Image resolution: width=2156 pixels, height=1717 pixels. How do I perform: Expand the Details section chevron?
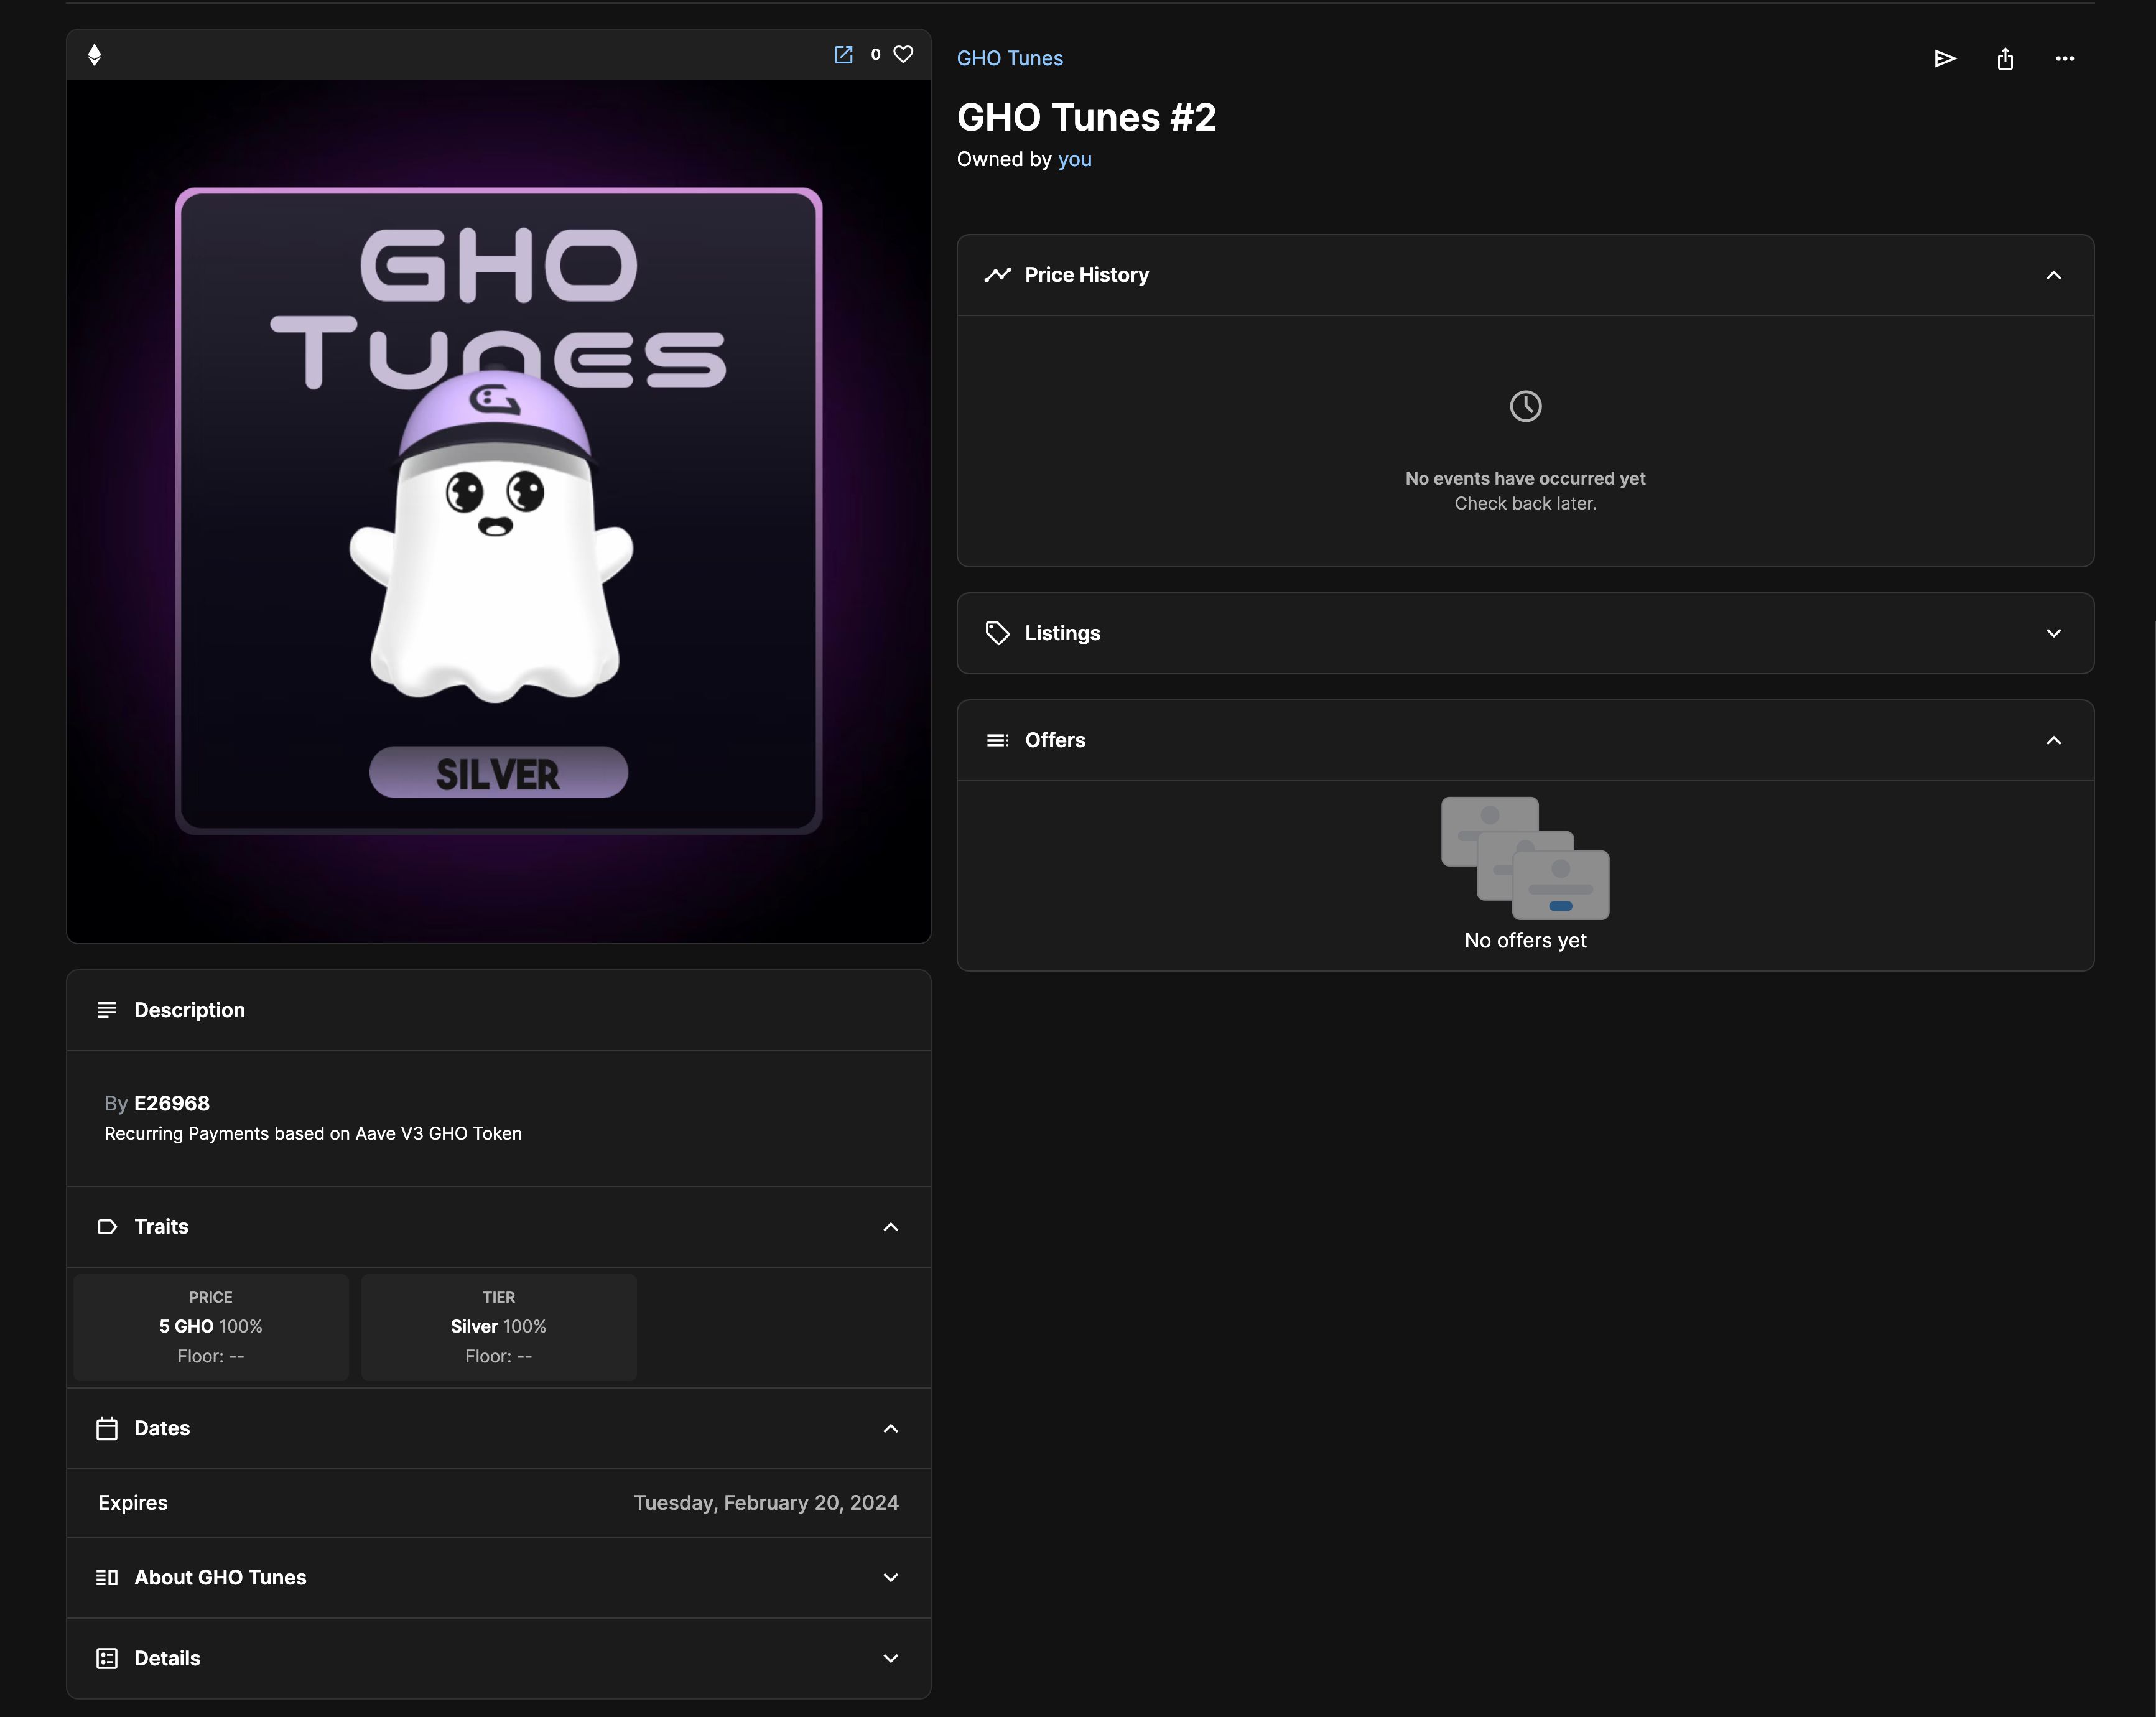(x=891, y=1658)
